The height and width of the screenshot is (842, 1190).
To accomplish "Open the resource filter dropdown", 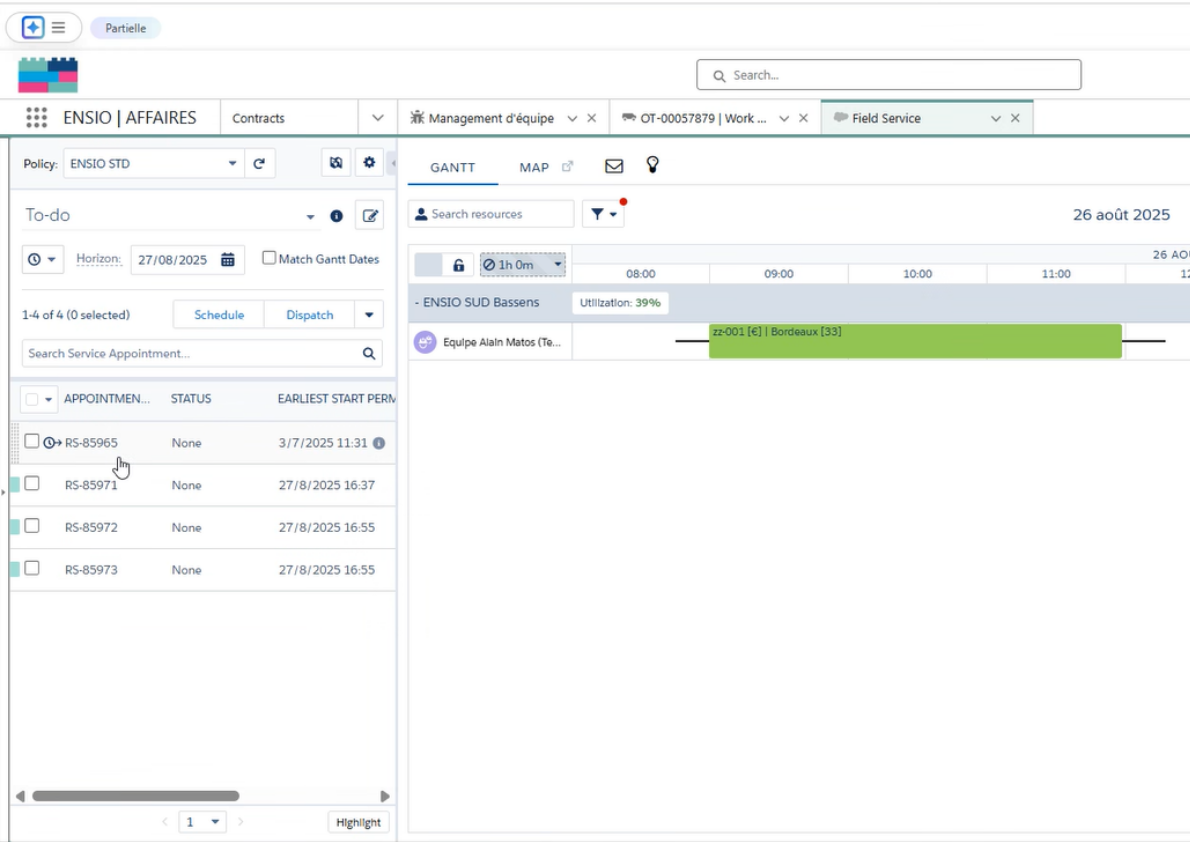I will click(603, 214).
